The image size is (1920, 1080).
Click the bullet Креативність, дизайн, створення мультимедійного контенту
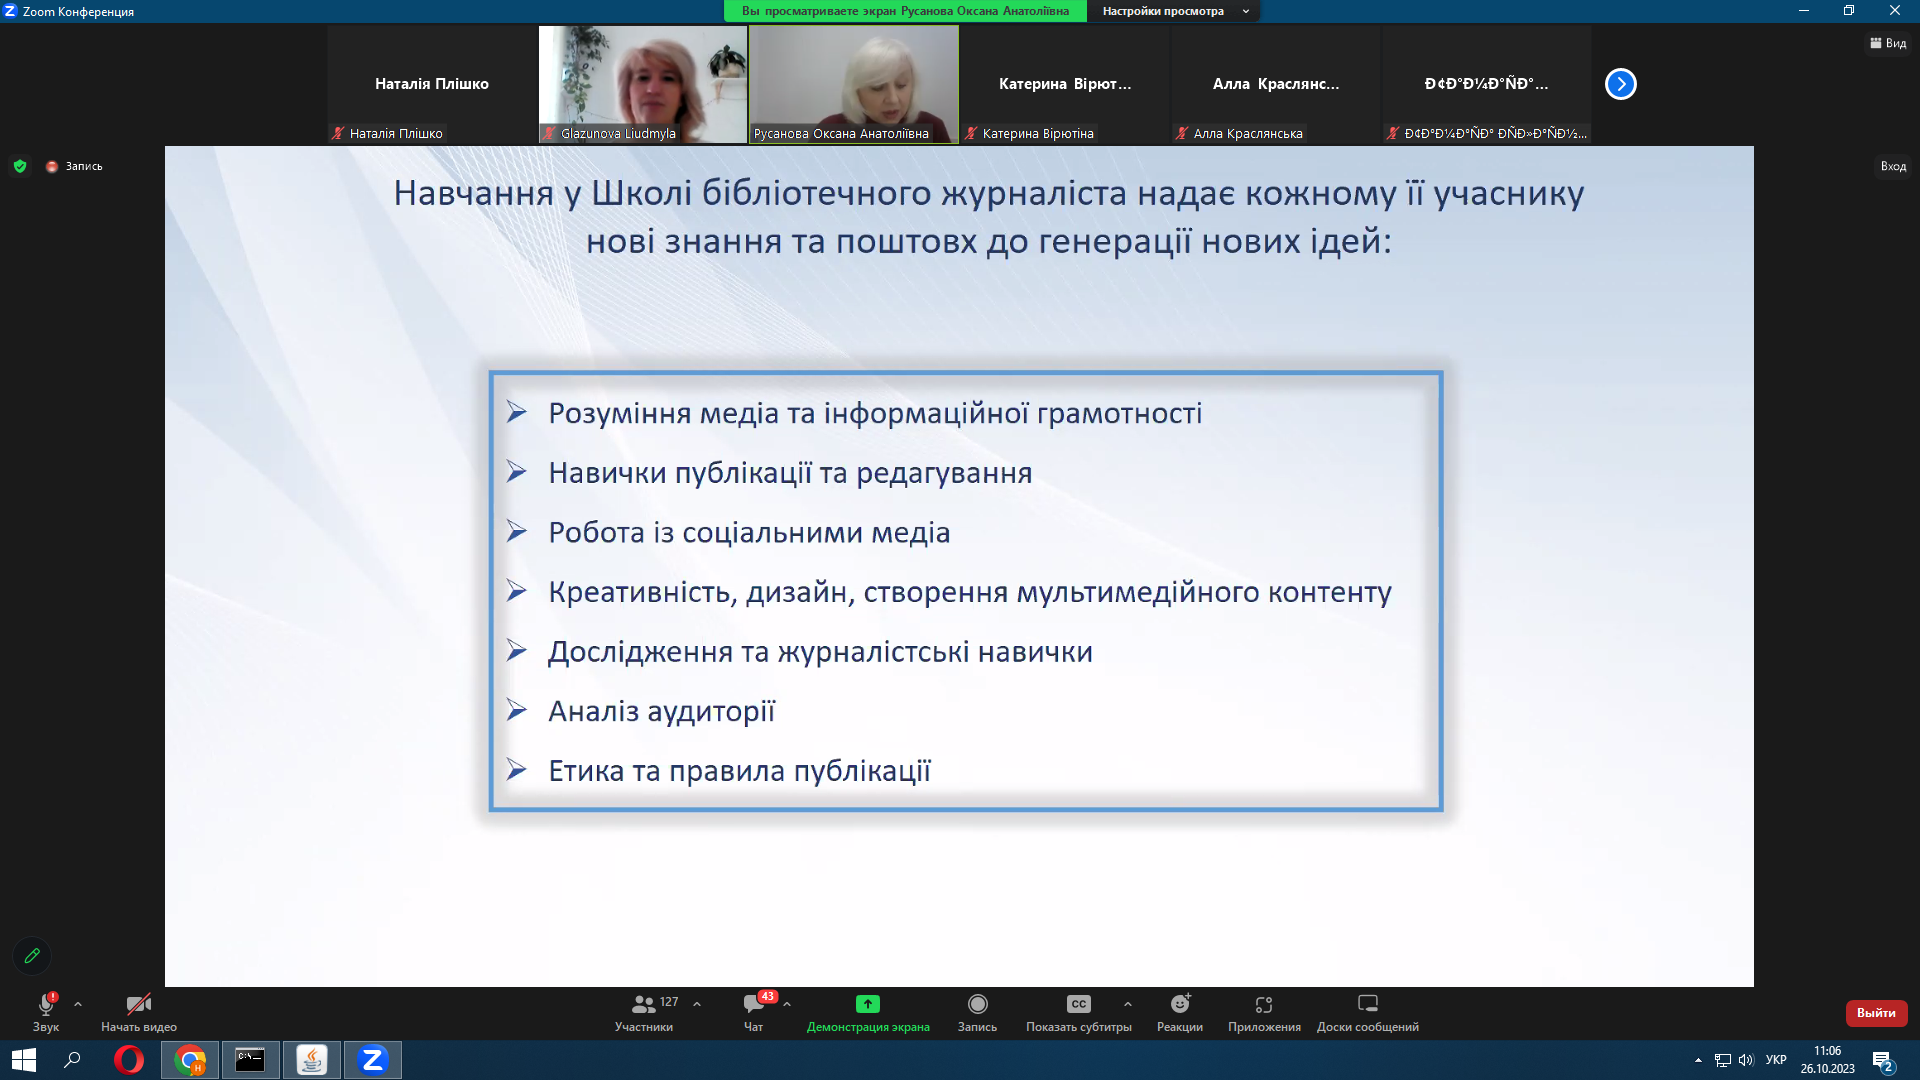click(970, 592)
